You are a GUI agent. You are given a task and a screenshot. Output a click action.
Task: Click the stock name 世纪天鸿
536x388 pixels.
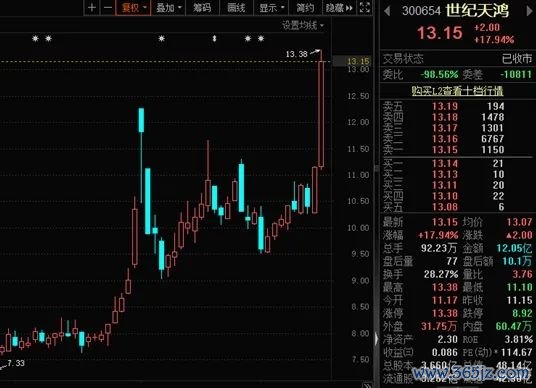tap(477, 11)
